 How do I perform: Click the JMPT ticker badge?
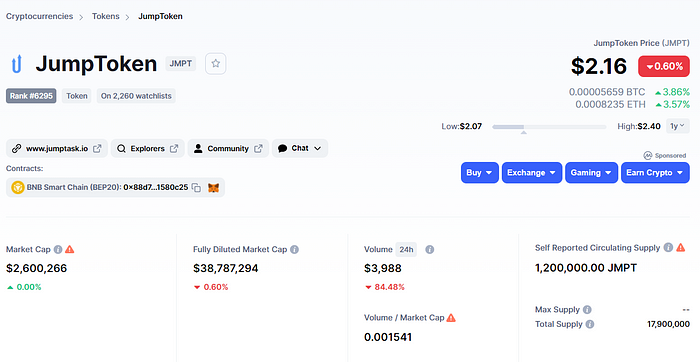[180, 64]
